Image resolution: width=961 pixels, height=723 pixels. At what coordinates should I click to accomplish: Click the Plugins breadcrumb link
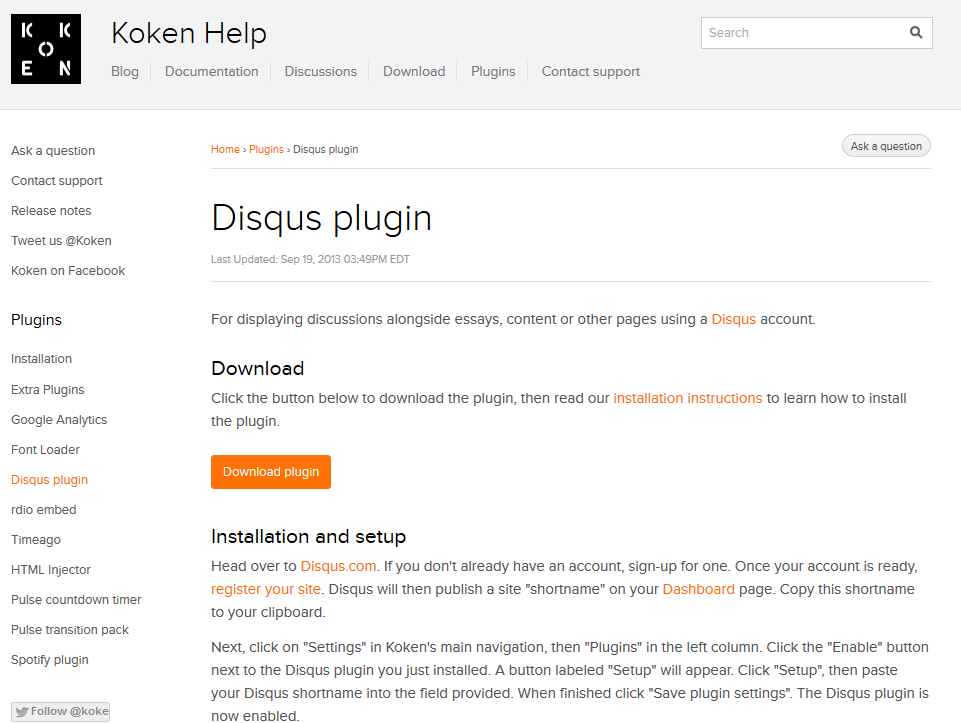click(x=266, y=150)
